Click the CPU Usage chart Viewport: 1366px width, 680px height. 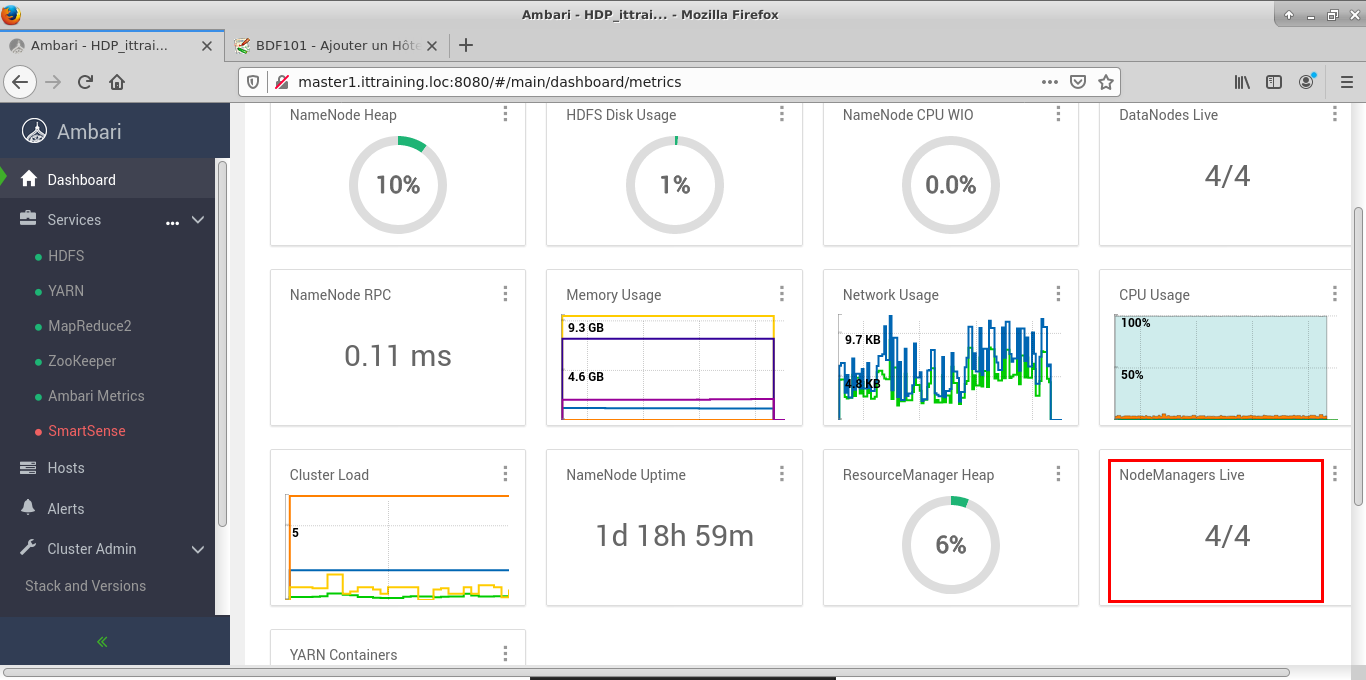(x=1220, y=366)
